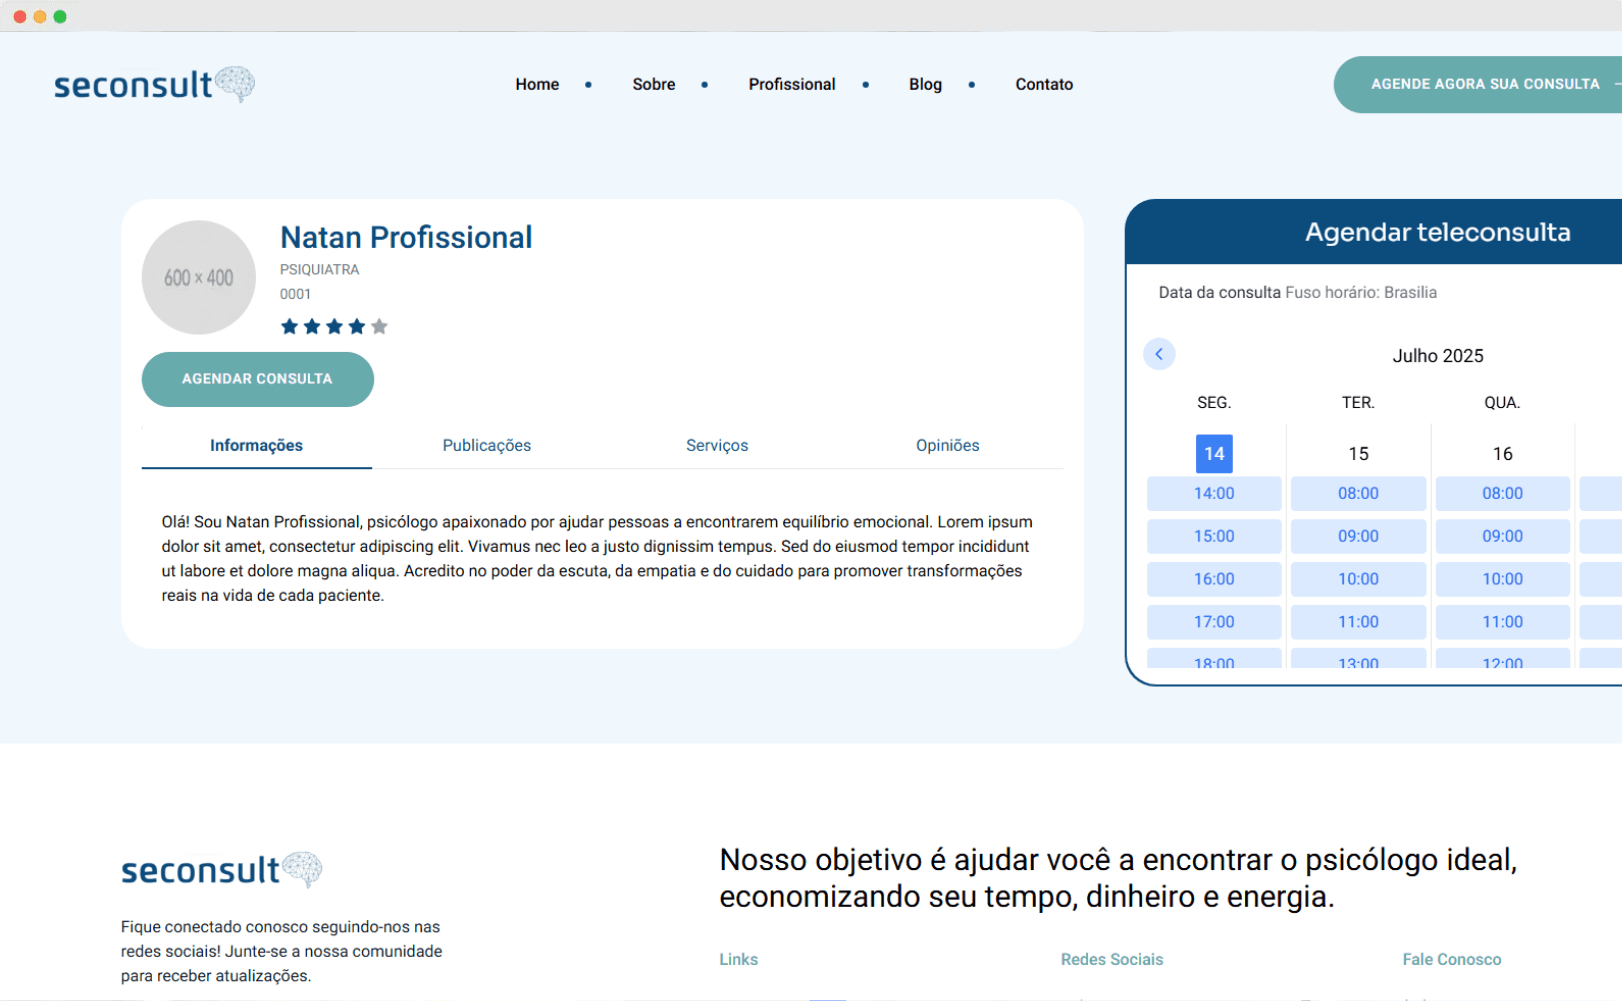Image resolution: width=1622 pixels, height=1001 pixels.
Task: Open the Opiniões tab
Action: point(947,446)
